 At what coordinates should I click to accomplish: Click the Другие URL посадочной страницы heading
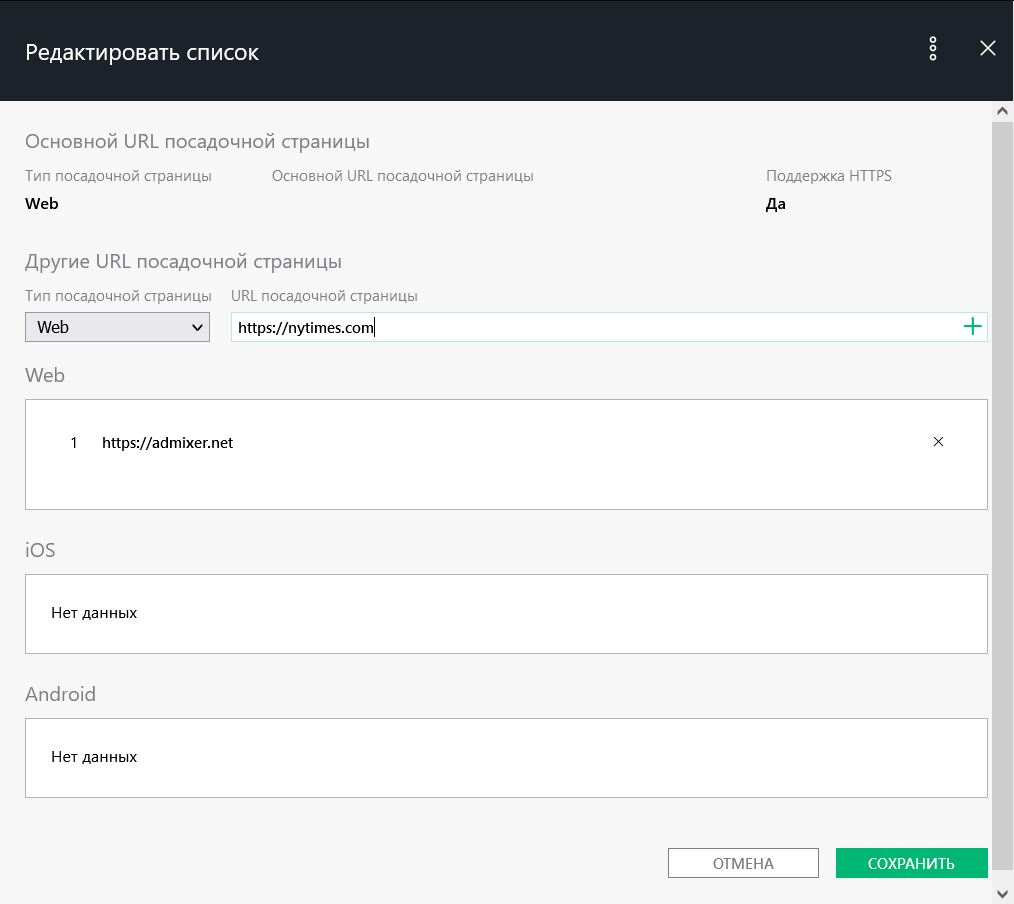point(183,262)
